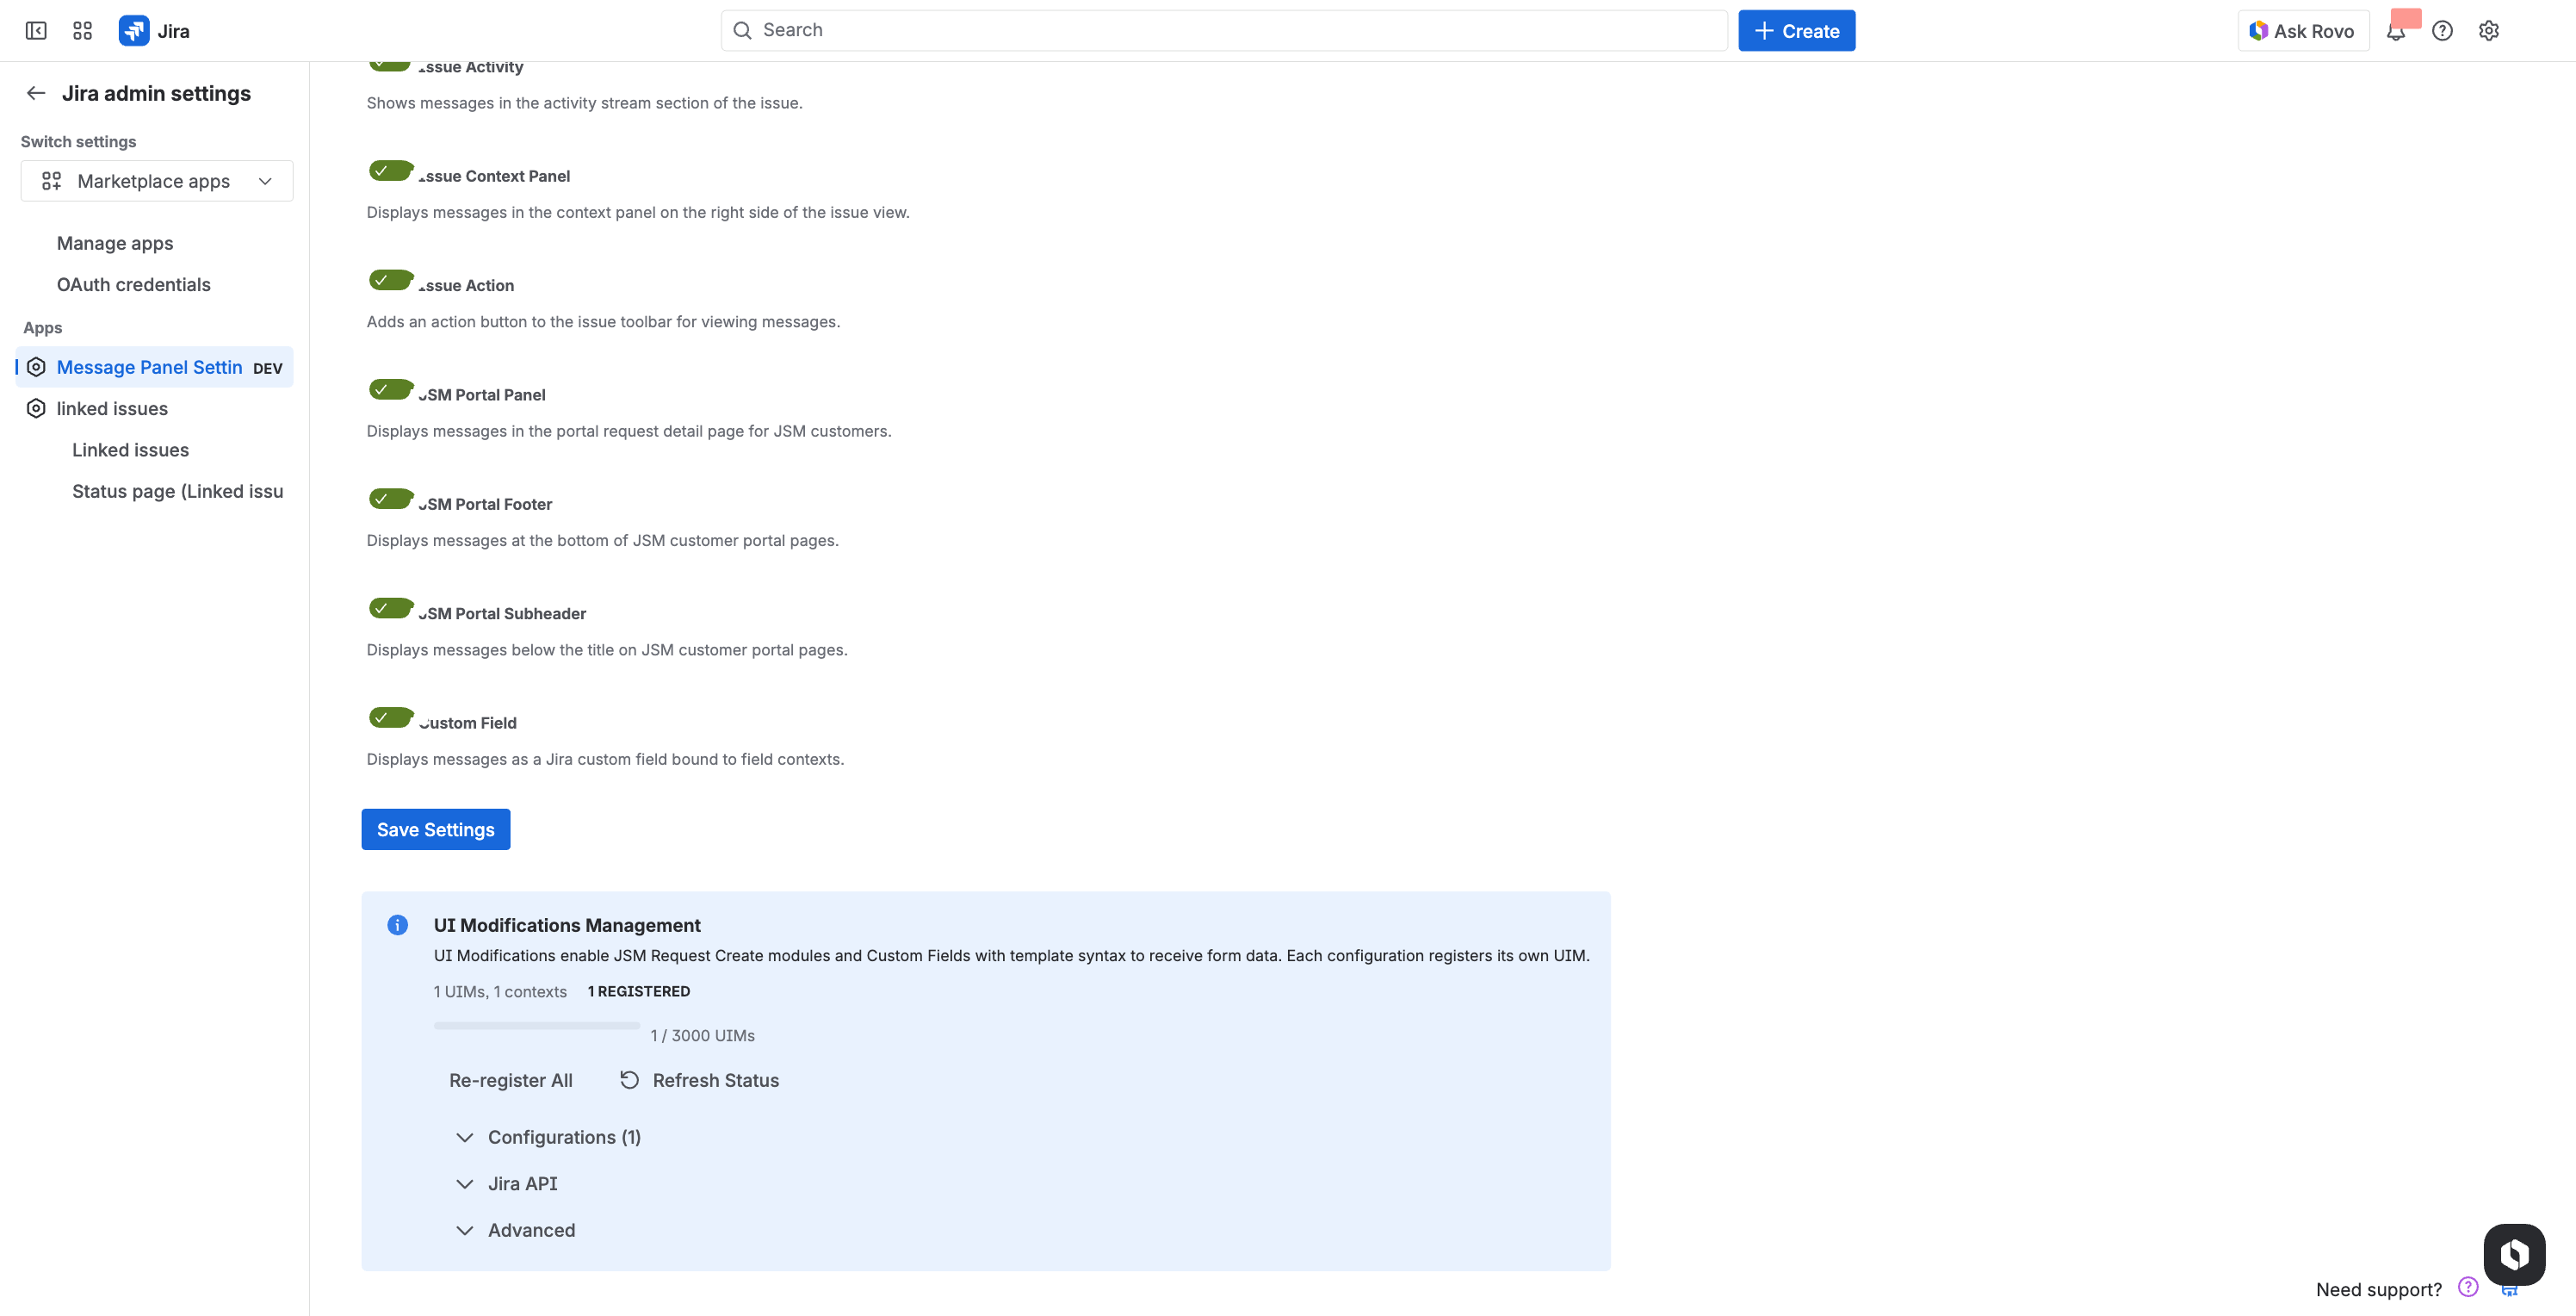Click the Save Settings button
Screen dimensions: 2576x1316
point(435,829)
